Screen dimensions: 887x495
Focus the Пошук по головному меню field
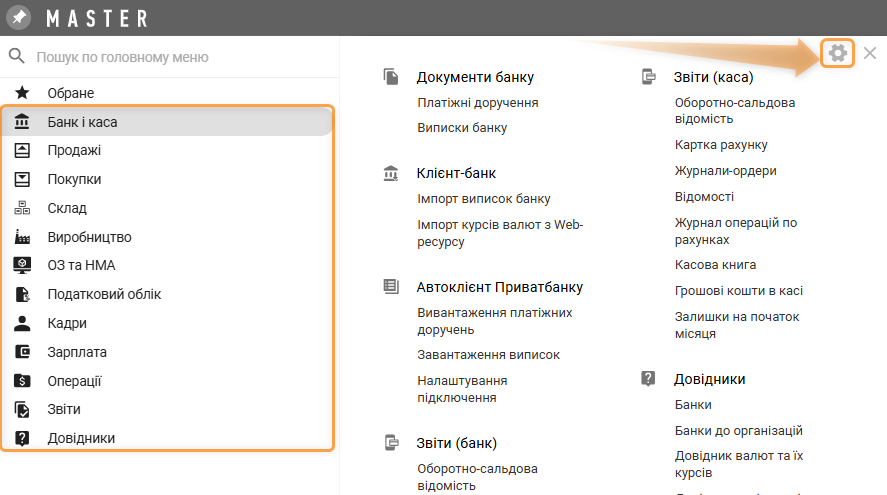tap(170, 57)
